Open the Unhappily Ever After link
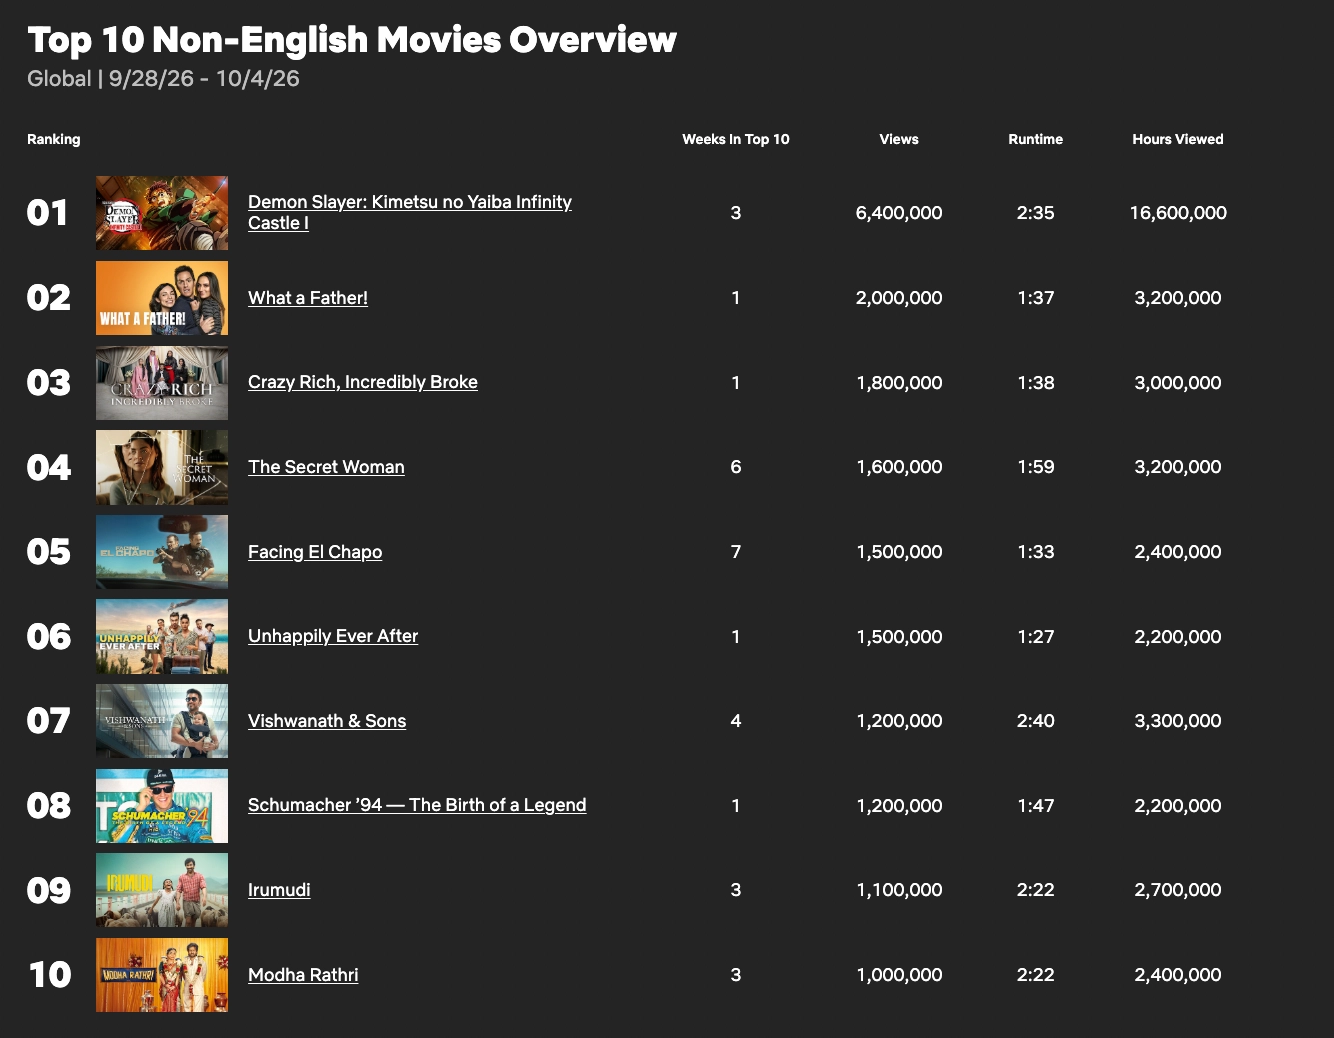 (333, 636)
